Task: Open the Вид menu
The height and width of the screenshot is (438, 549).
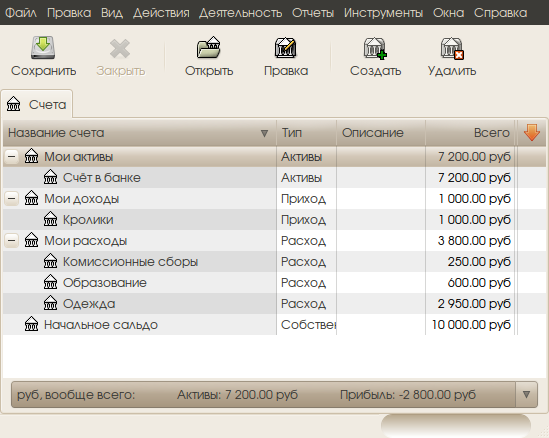Action: click(x=112, y=13)
